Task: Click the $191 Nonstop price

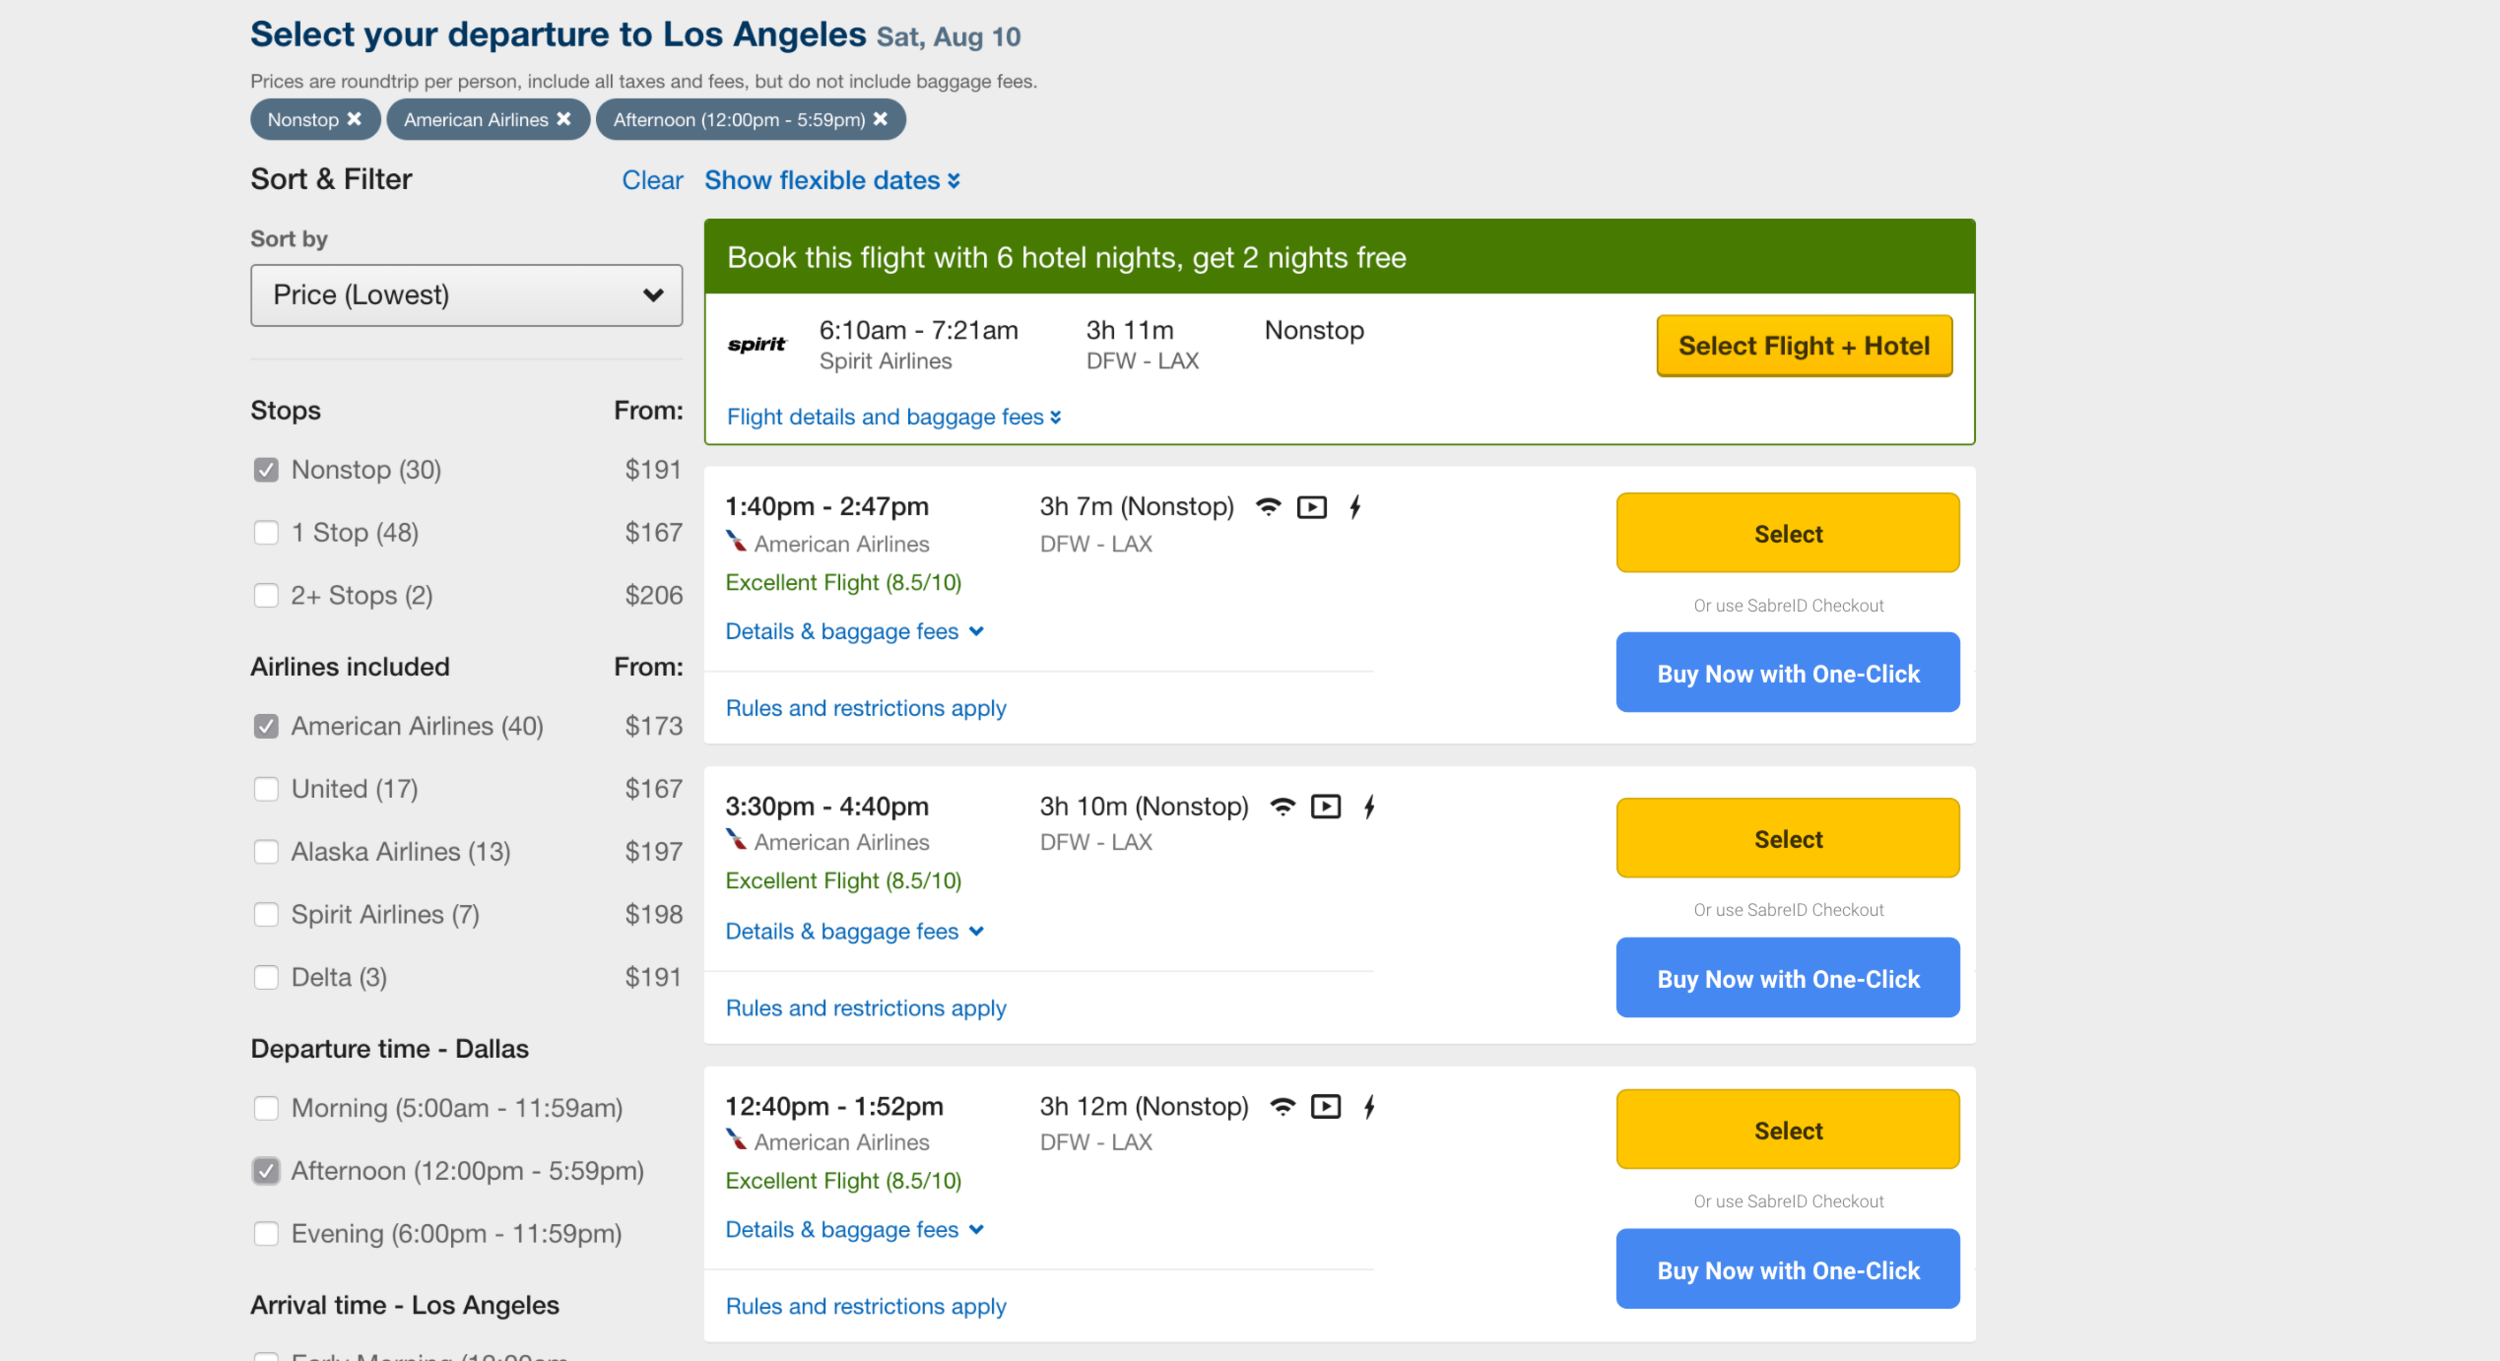Action: [653, 470]
